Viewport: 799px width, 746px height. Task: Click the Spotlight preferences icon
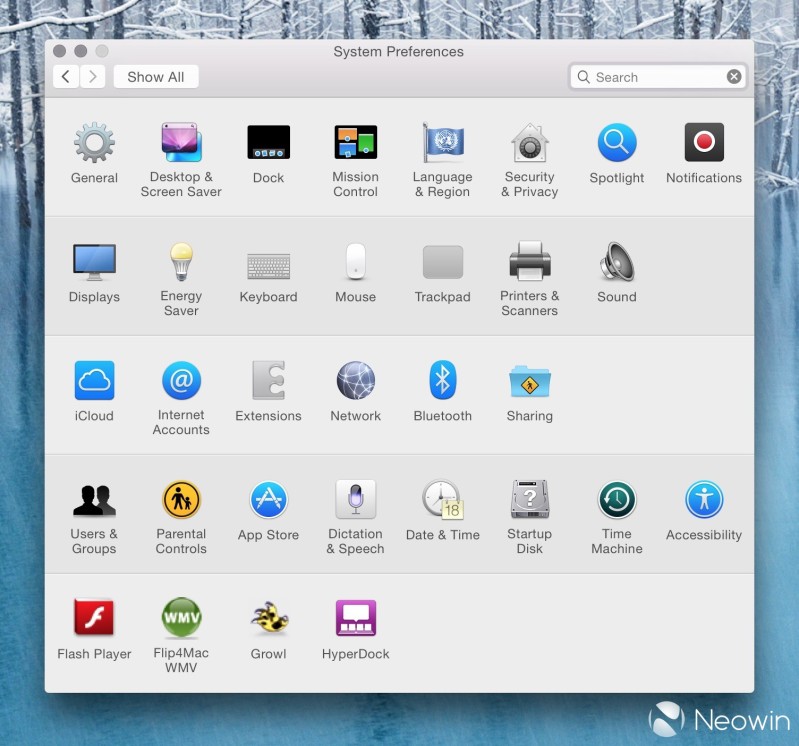point(617,143)
